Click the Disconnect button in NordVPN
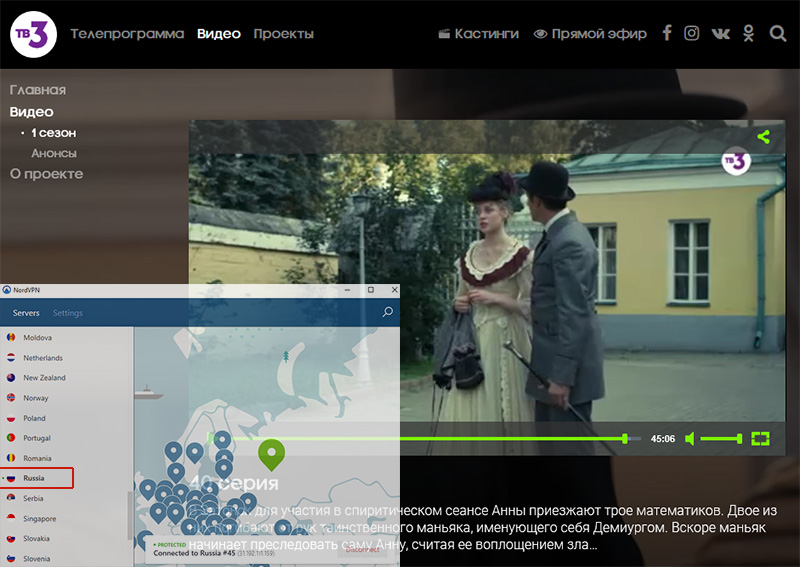The width and height of the screenshot is (800, 567). [363, 550]
